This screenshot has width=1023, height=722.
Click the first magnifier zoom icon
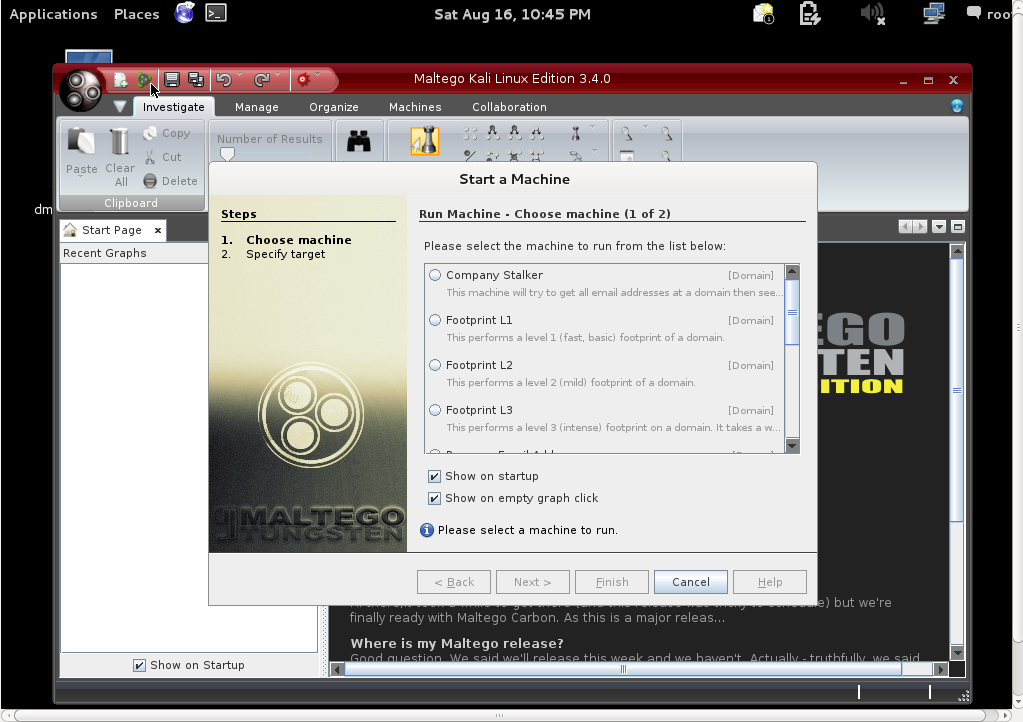pyautogui.click(x=627, y=134)
